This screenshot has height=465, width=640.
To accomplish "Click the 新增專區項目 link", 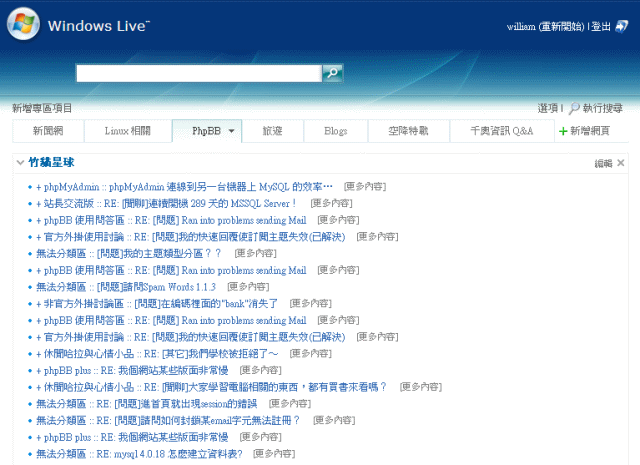I will click(42, 108).
